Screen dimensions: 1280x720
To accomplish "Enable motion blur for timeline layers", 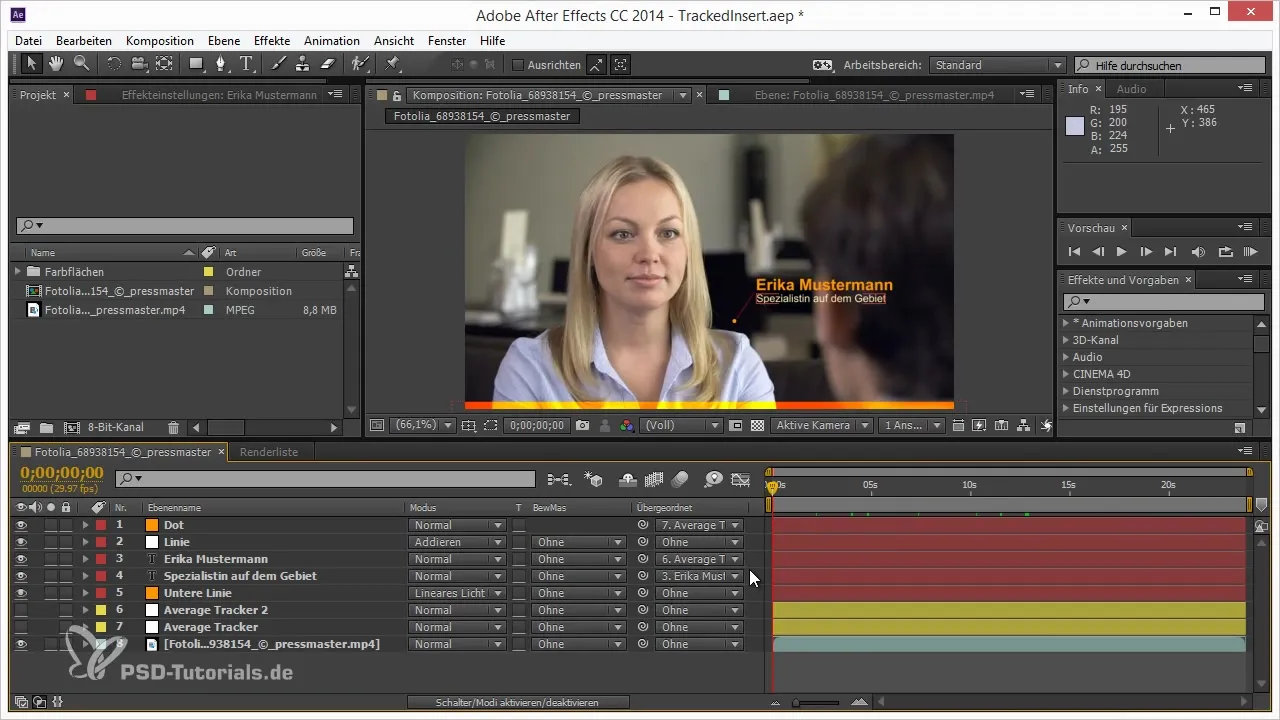I will click(x=680, y=479).
